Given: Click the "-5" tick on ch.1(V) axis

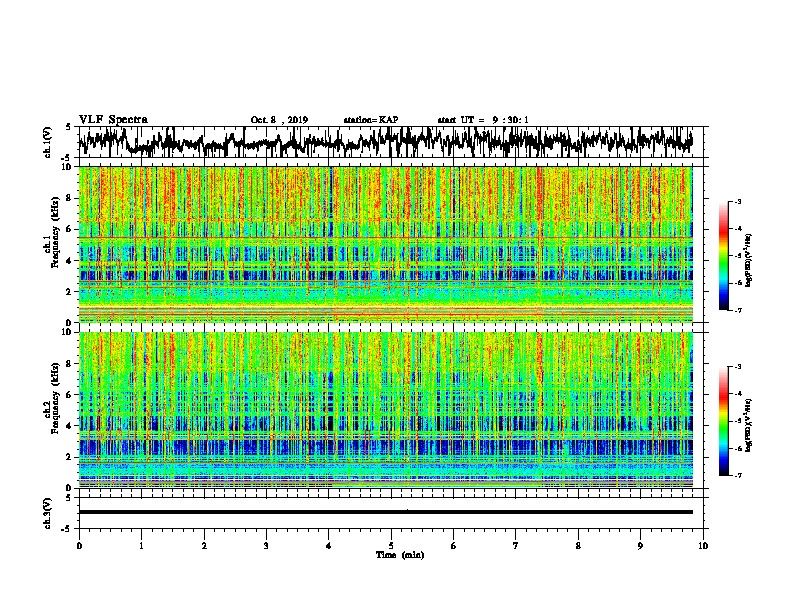Looking at the screenshot, I should click(67, 158).
